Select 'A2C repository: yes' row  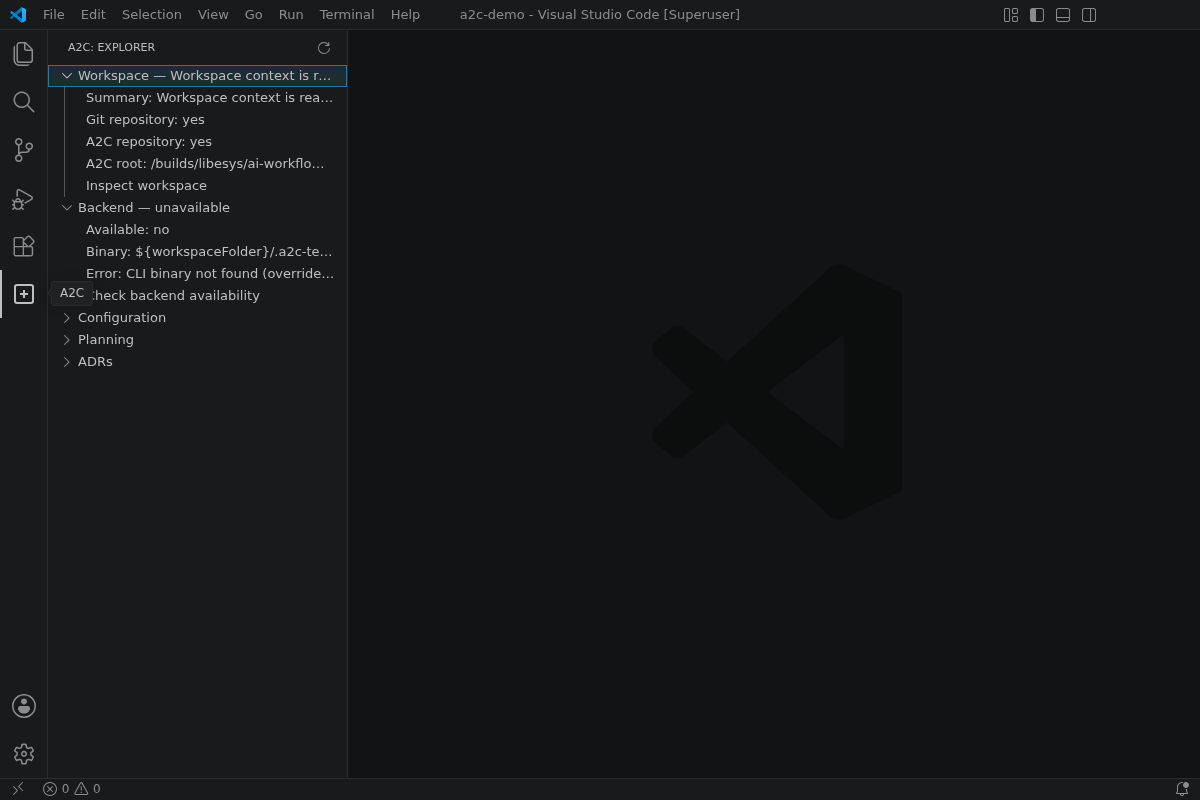(197, 142)
